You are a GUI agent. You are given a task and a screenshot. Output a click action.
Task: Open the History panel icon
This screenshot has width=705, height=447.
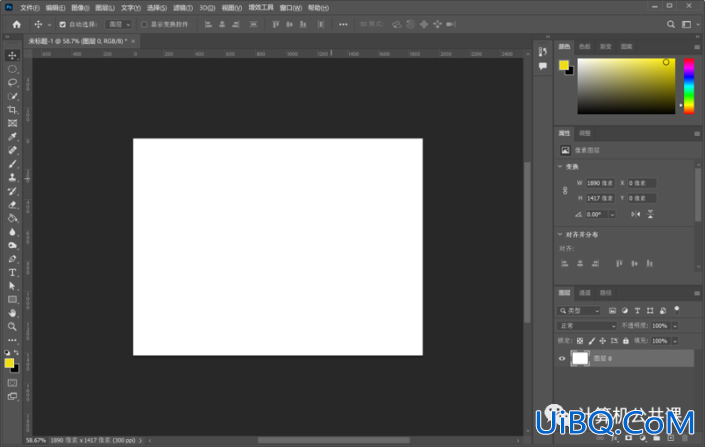tap(543, 52)
